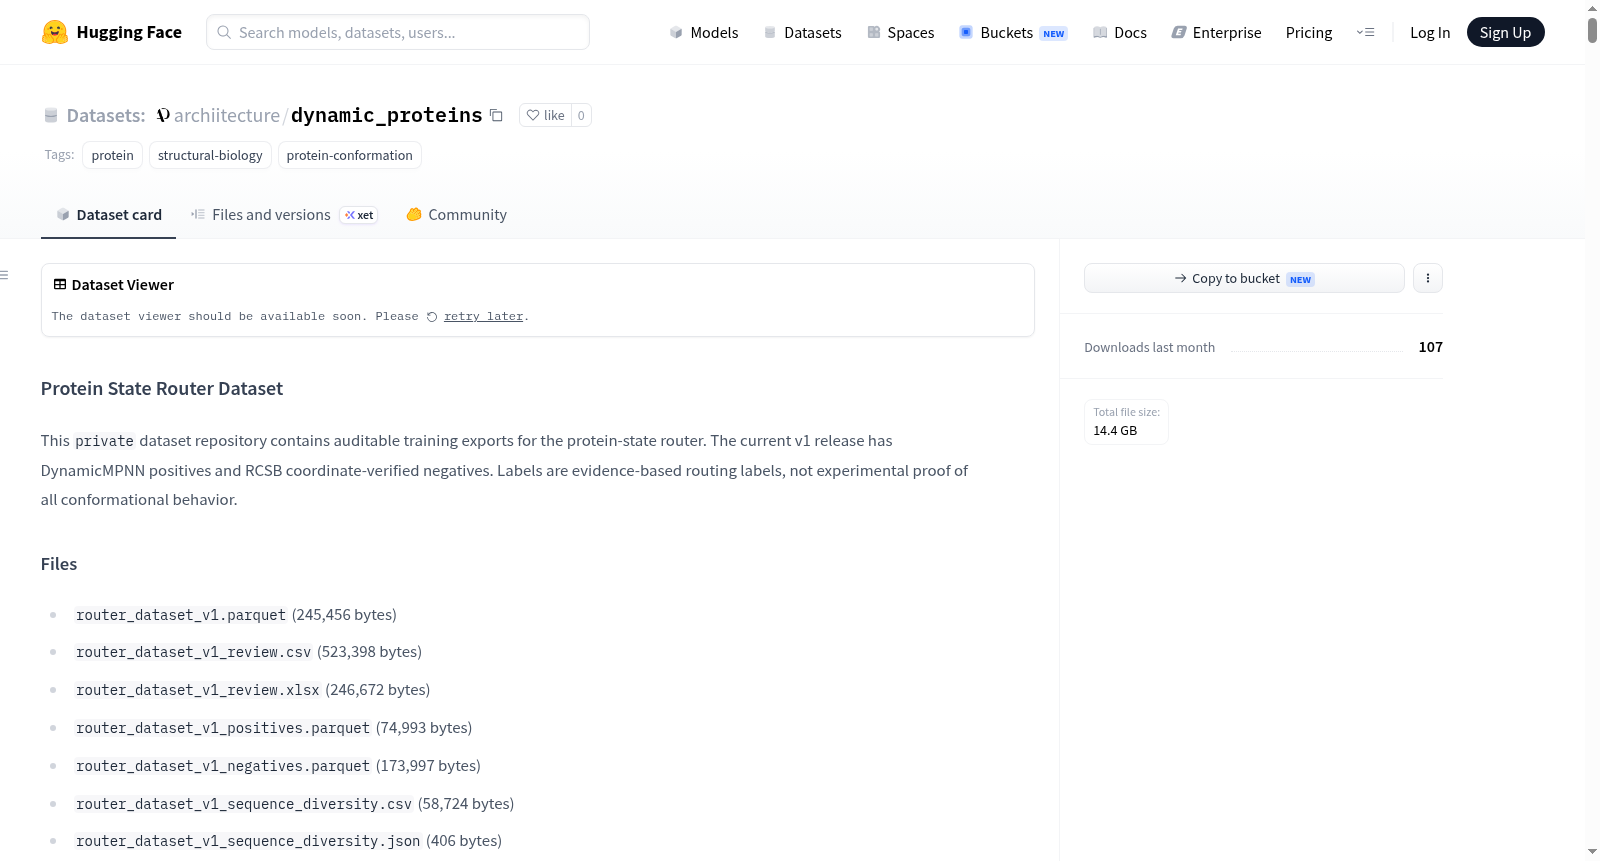This screenshot has height=861, width=1600.
Task: Click the page vertical scrollbar thumb
Action: 1592,30
